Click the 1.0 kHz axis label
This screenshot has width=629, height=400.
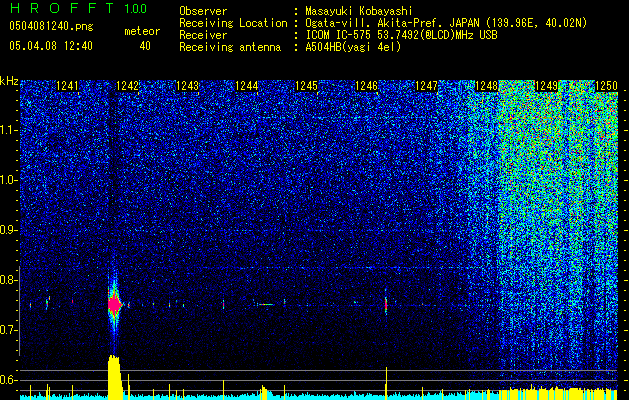click(8, 180)
